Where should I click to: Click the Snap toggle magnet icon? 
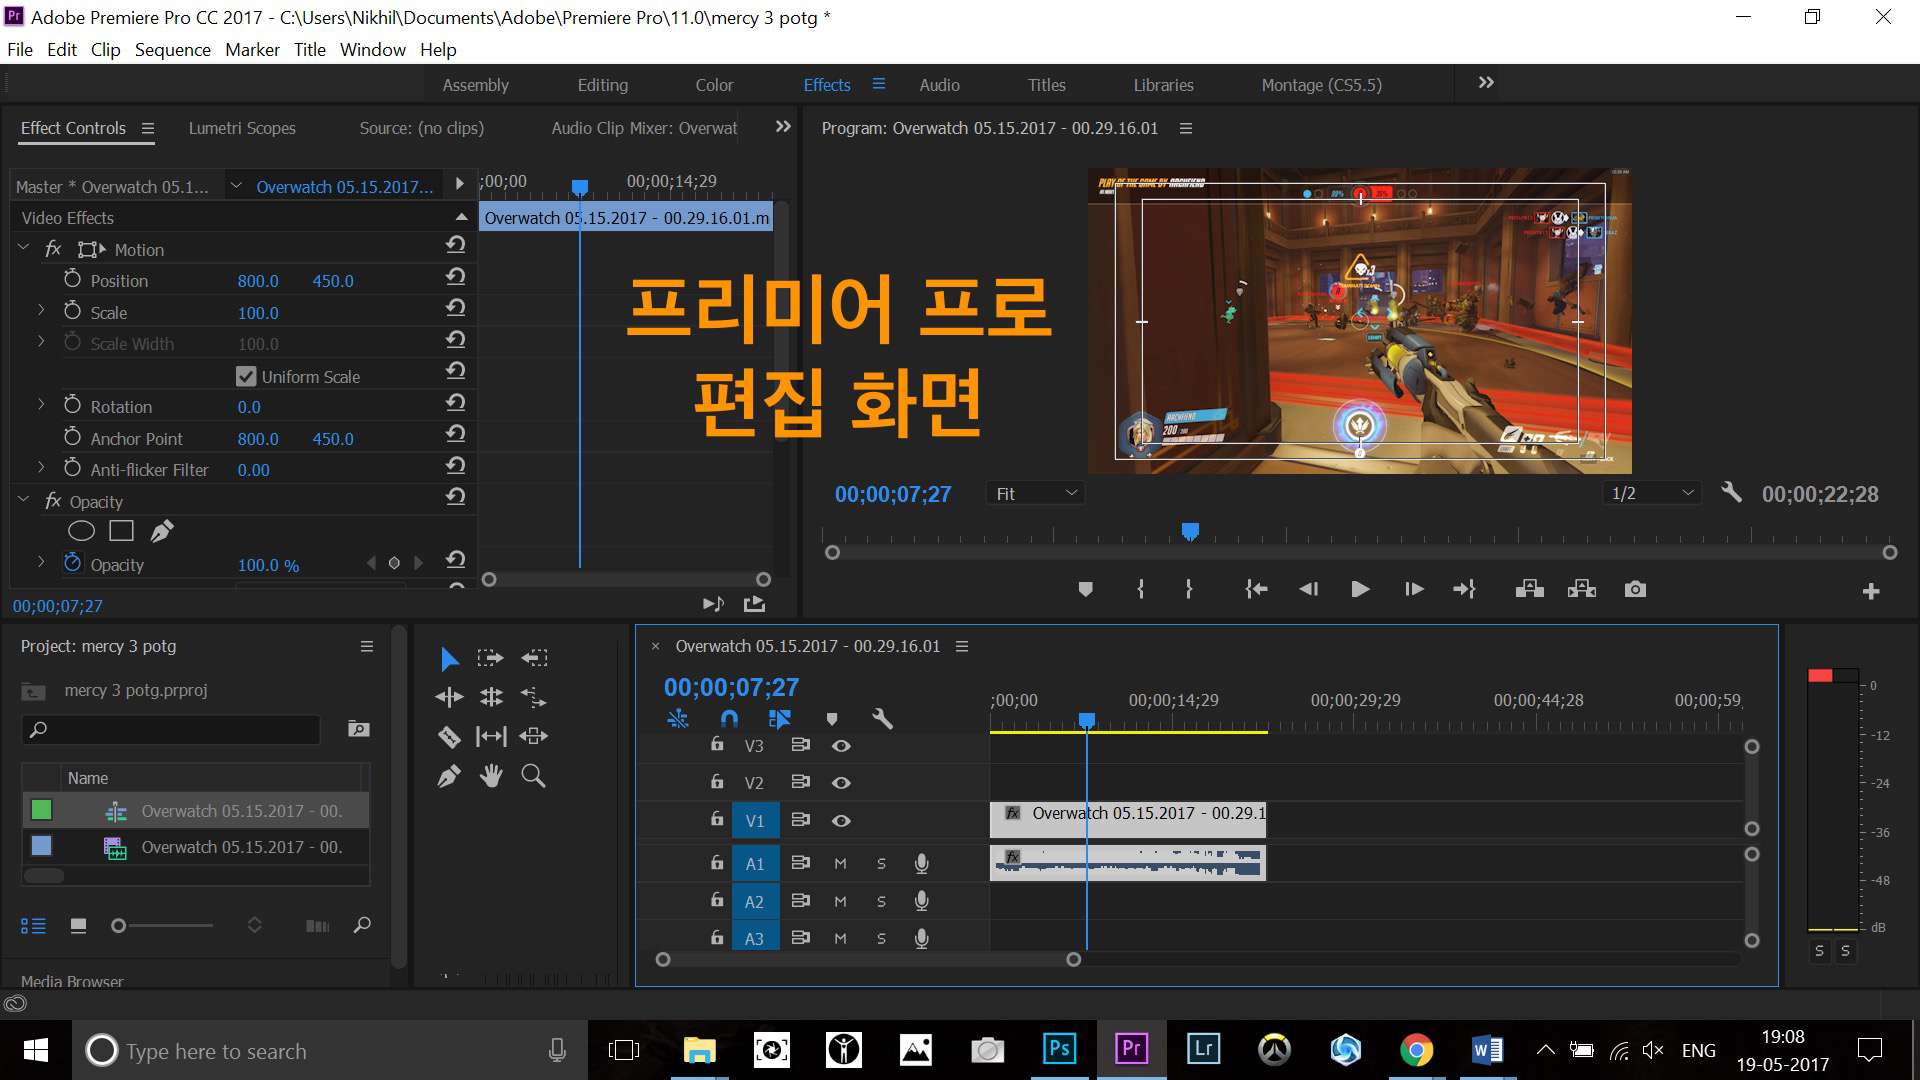point(729,717)
